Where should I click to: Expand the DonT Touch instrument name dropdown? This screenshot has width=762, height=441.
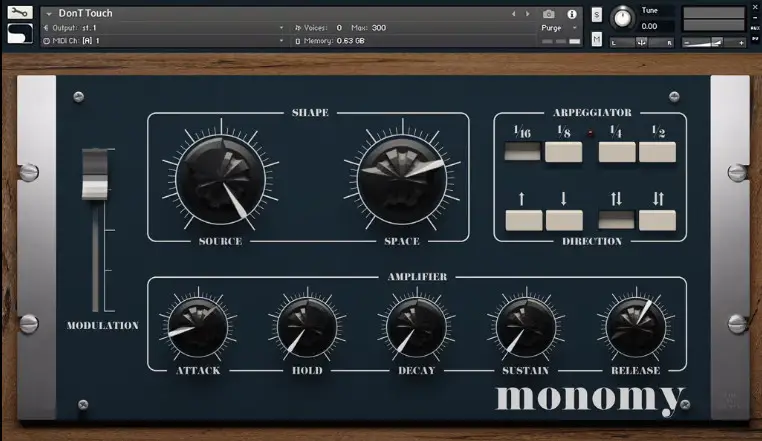pos(49,14)
